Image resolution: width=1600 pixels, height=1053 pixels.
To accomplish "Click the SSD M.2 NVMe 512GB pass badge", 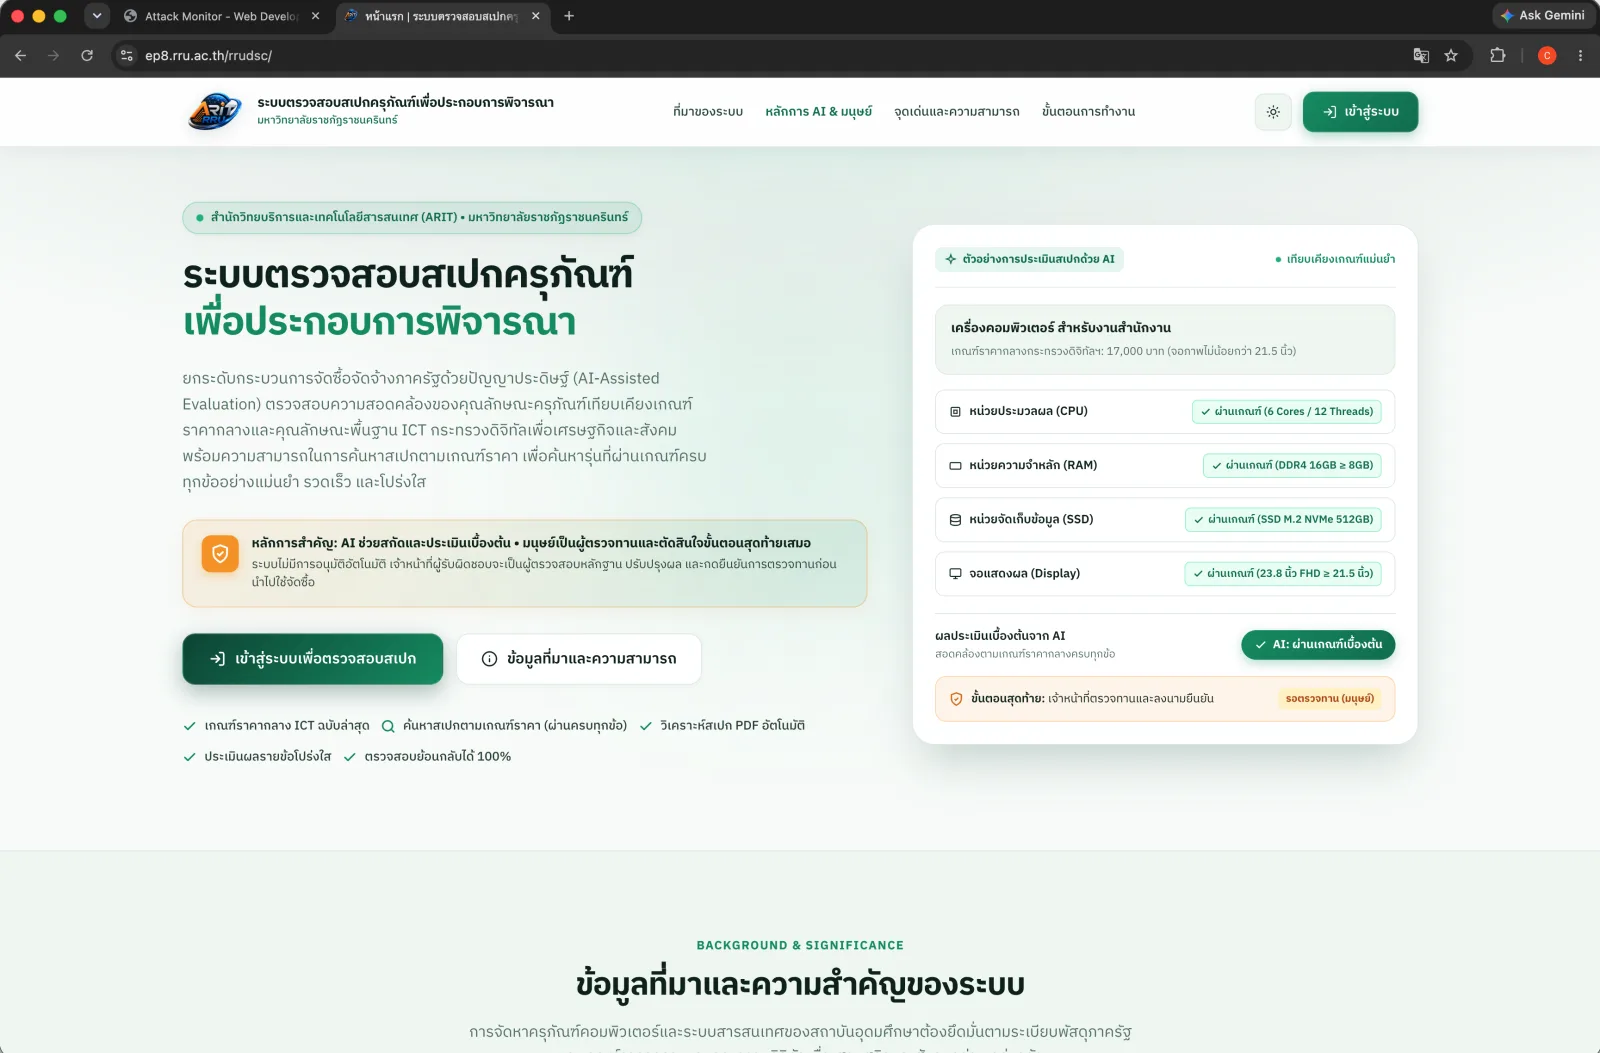I will point(1283,520).
